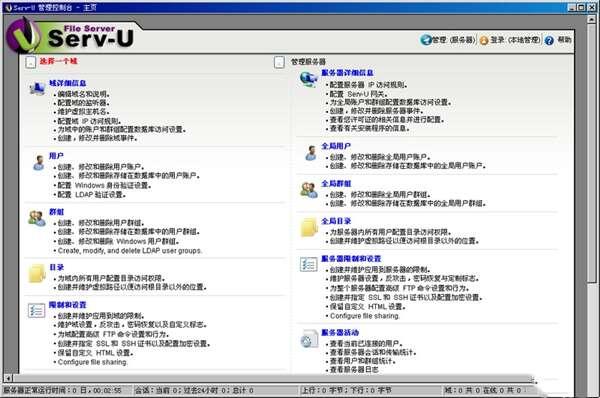Click the bullet "配置 Windows 身份验证设置。"
This screenshot has width=600, height=398.
[104, 185]
